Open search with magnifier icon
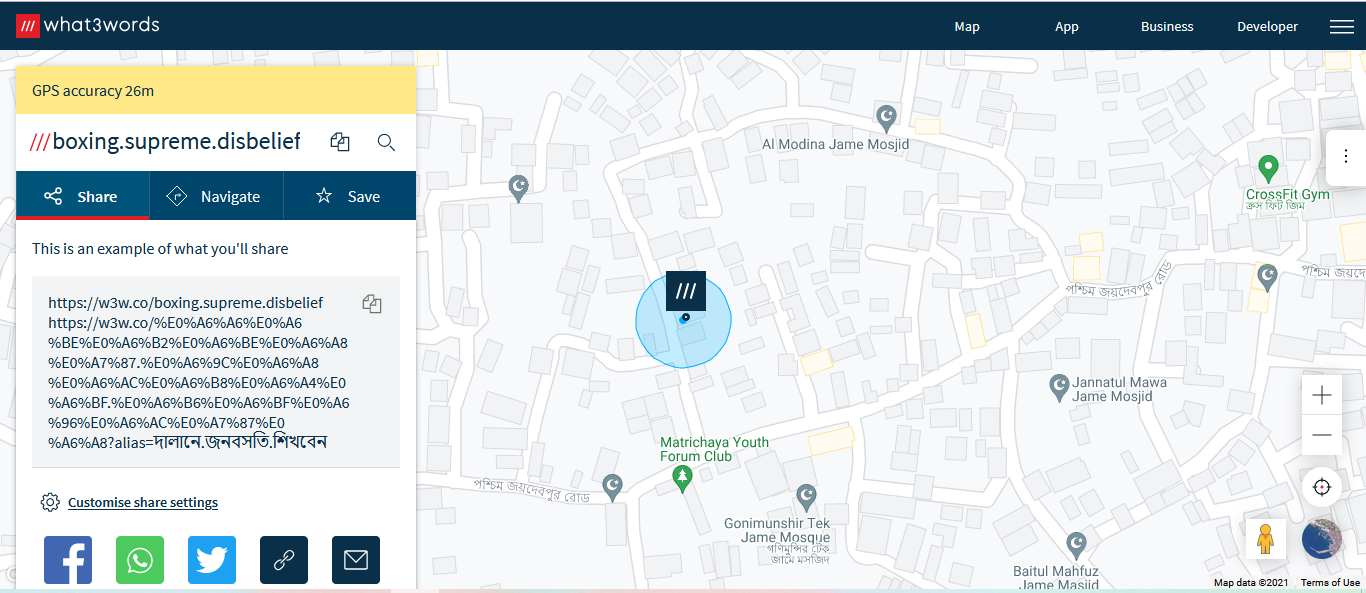Image resolution: width=1366 pixels, height=593 pixels. (386, 142)
